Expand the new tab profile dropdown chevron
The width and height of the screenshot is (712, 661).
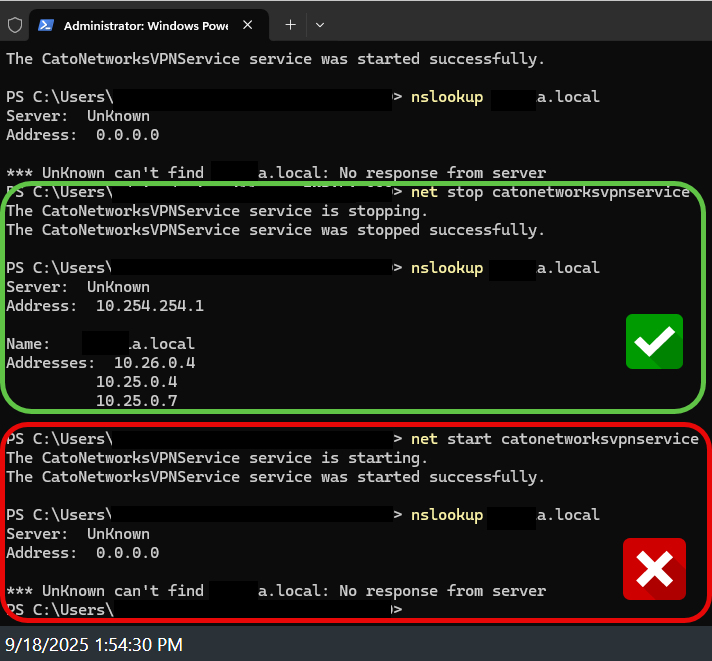click(x=320, y=24)
